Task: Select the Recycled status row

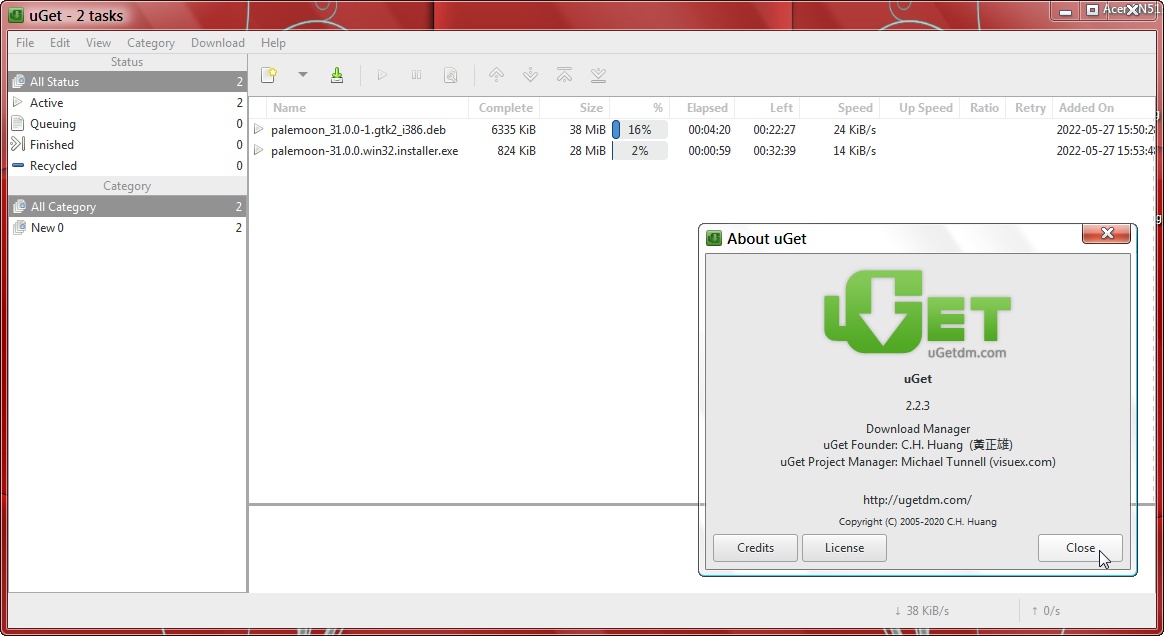Action: 127,165
